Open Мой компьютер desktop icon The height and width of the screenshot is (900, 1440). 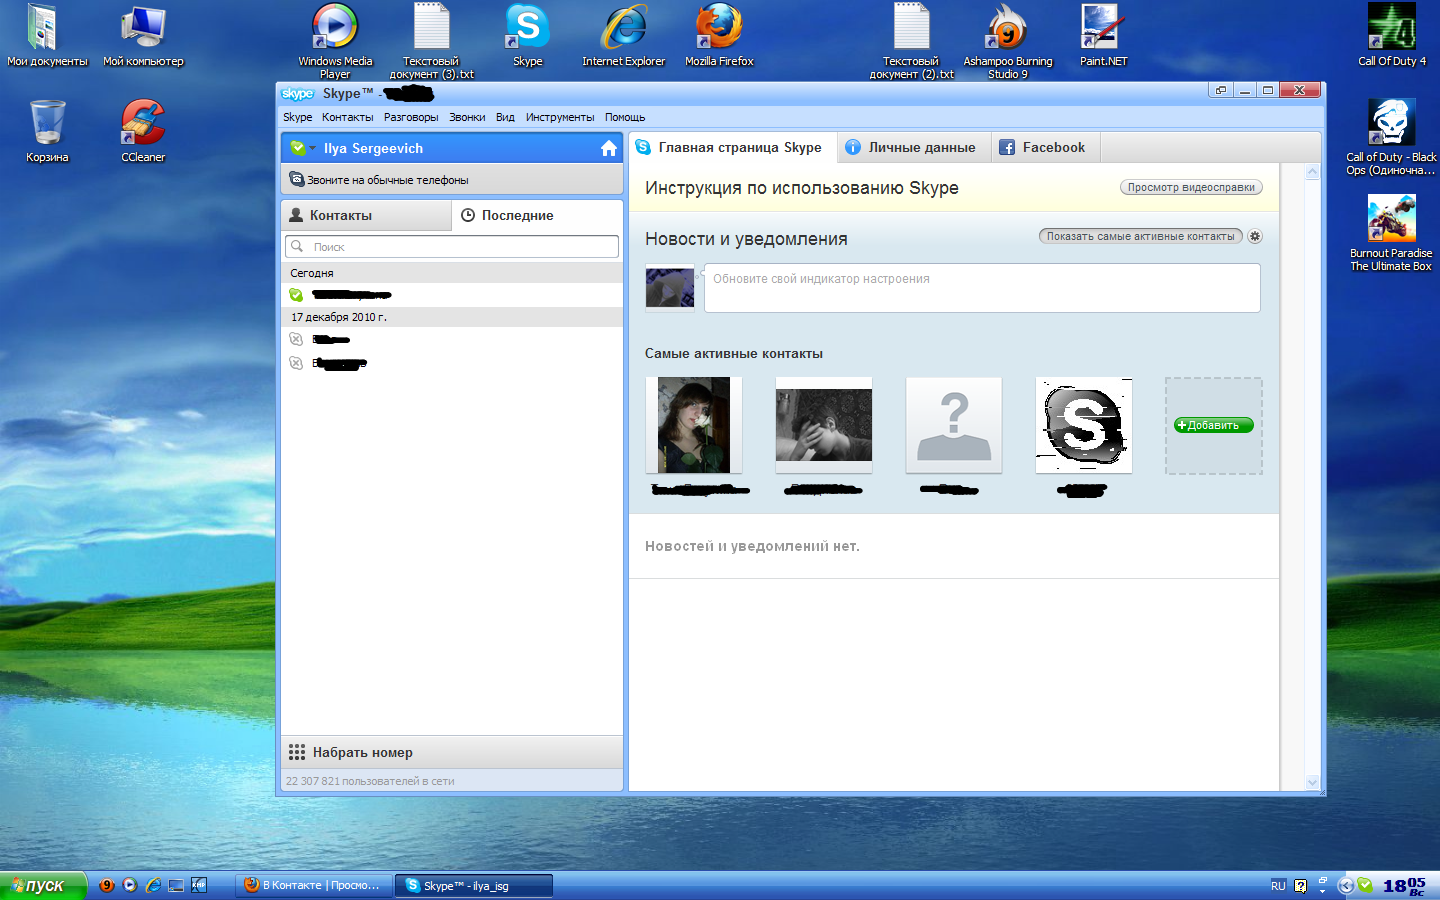(143, 35)
